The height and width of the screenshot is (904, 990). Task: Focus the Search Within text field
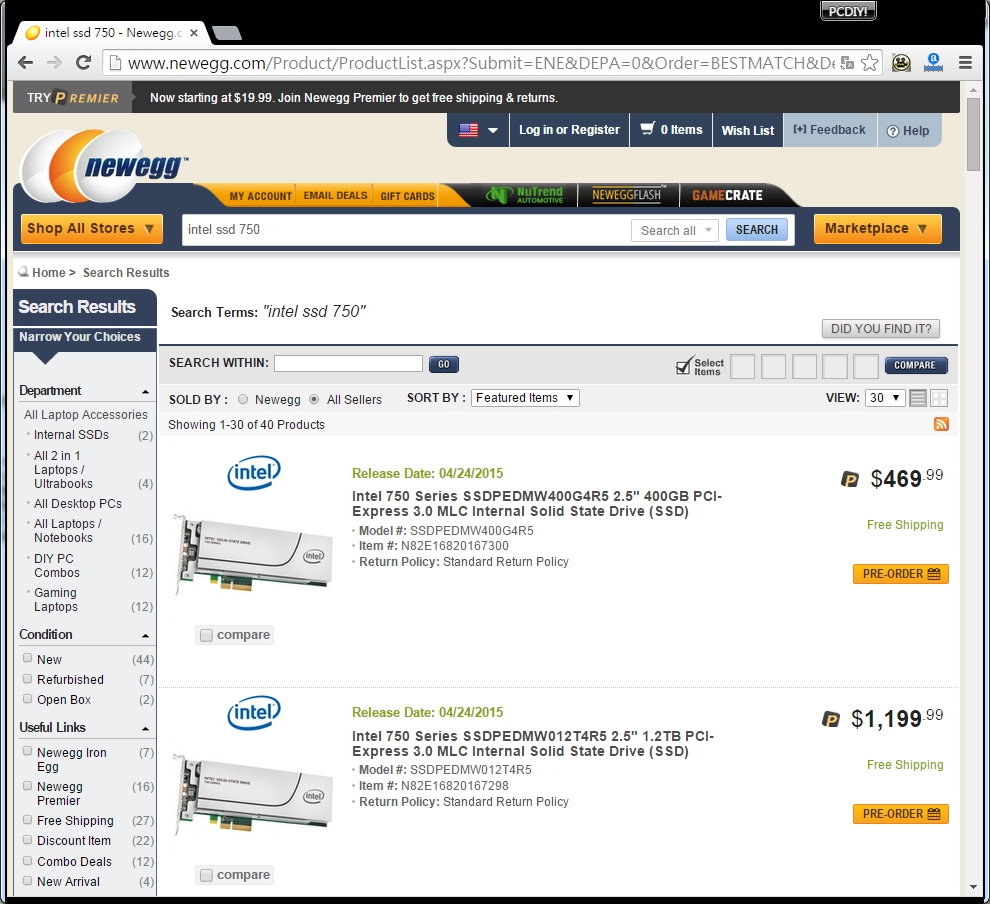click(349, 363)
